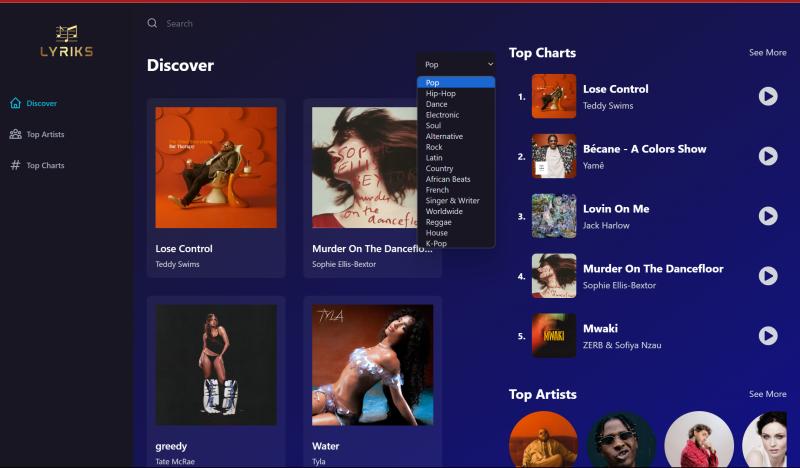This screenshot has width=800, height=468.
Task: Open Top Artists avatar wearing sunglasses
Action: pos(621,440)
